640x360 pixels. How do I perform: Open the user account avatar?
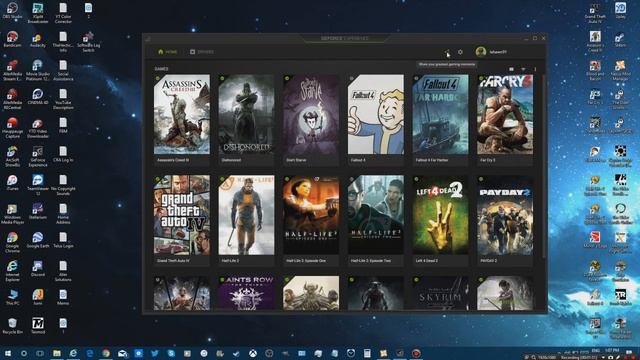pos(480,52)
